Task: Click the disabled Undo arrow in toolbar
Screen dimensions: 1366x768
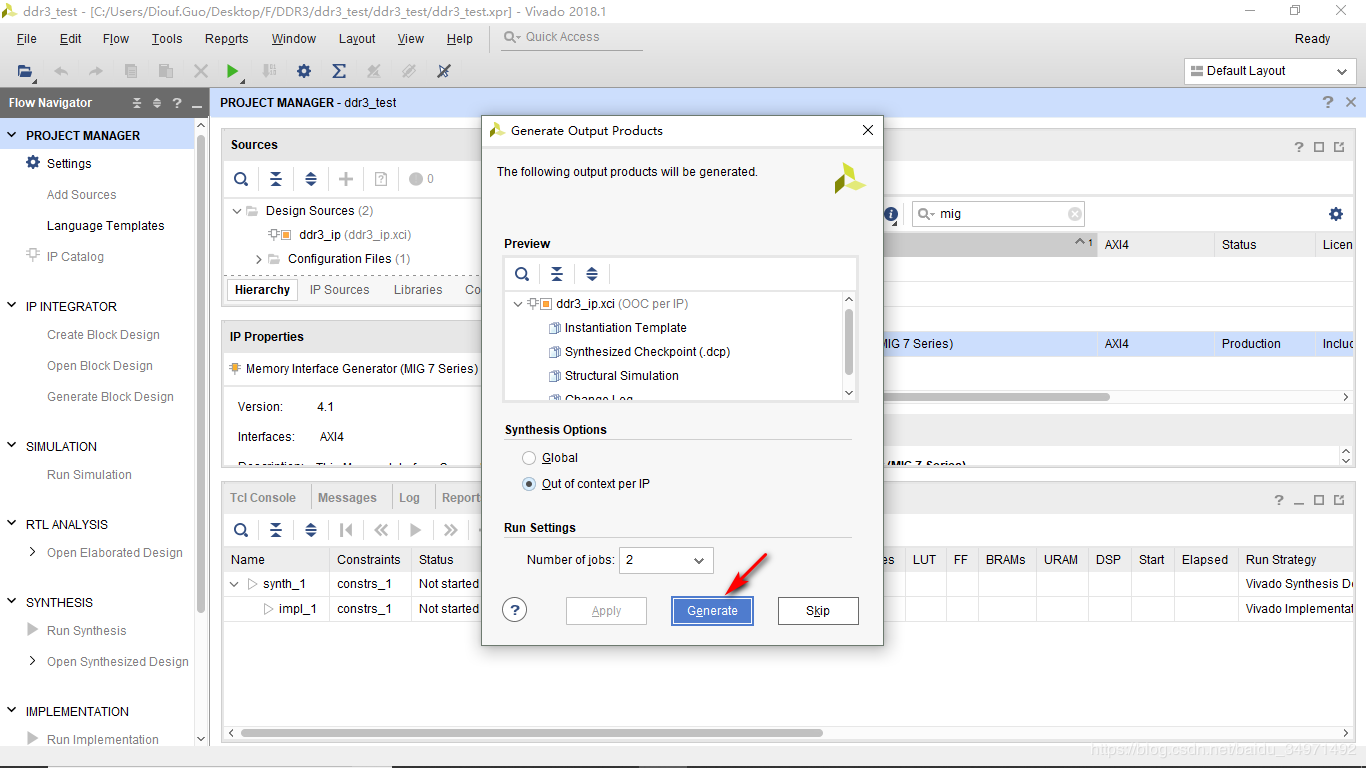Action: click(61, 71)
